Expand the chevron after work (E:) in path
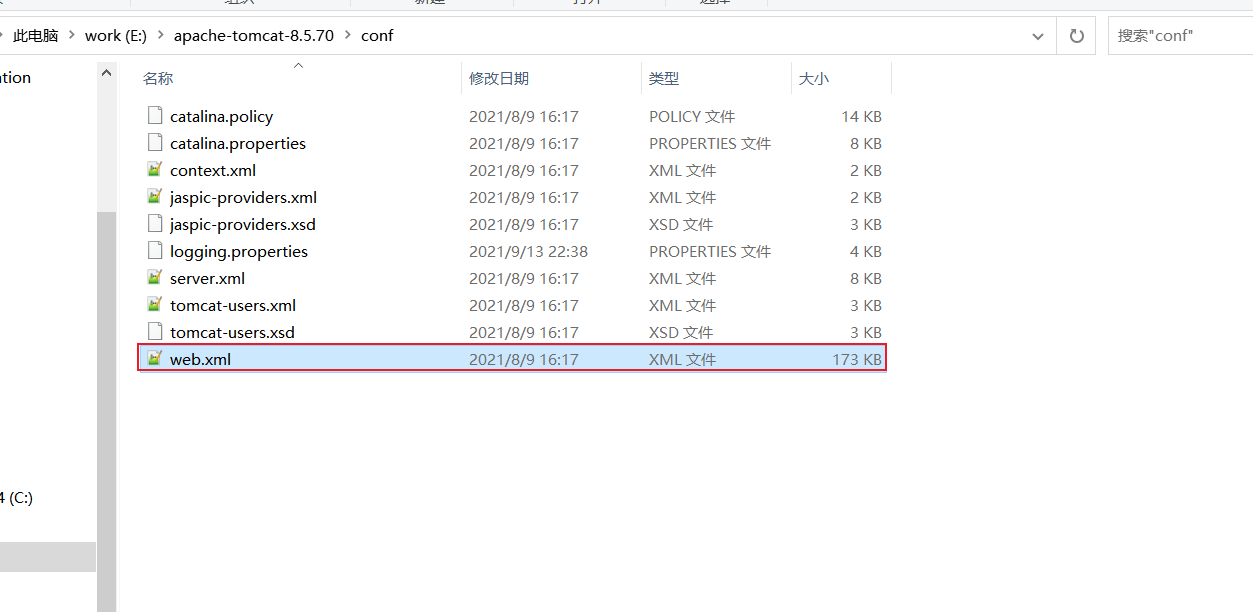This screenshot has width=1253, height=612. click(x=160, y=35)
